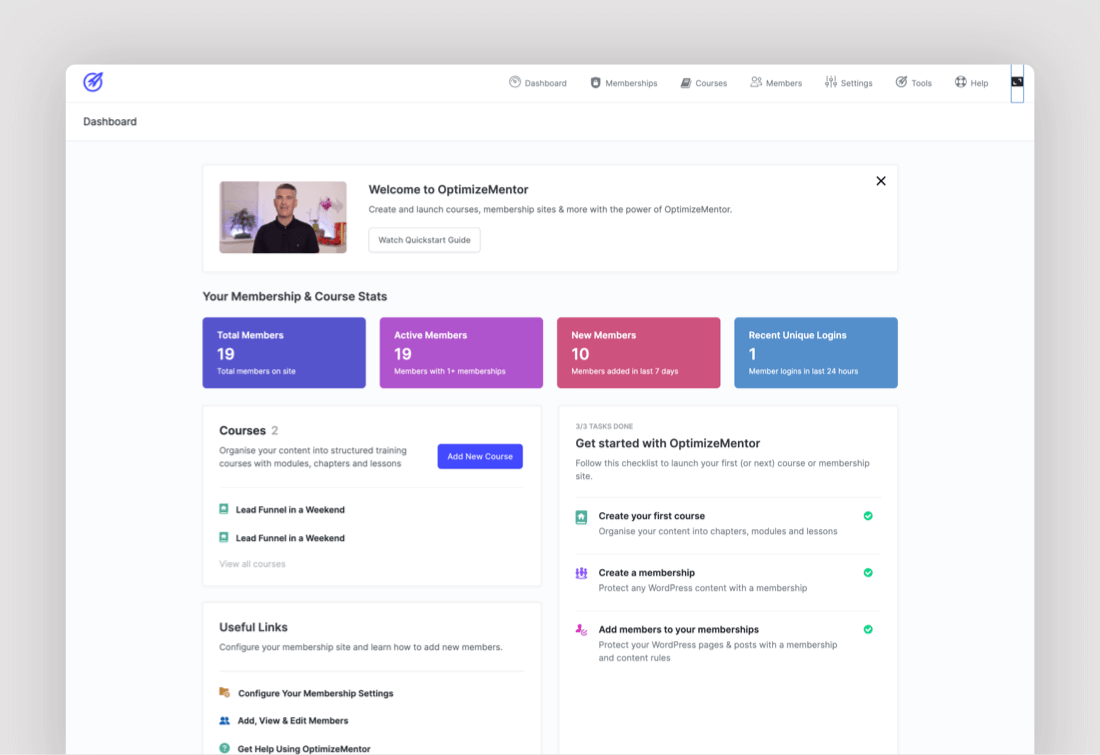Click checkmark for Add members to memberships
The image size is (1100, 755).
point(868,629)
